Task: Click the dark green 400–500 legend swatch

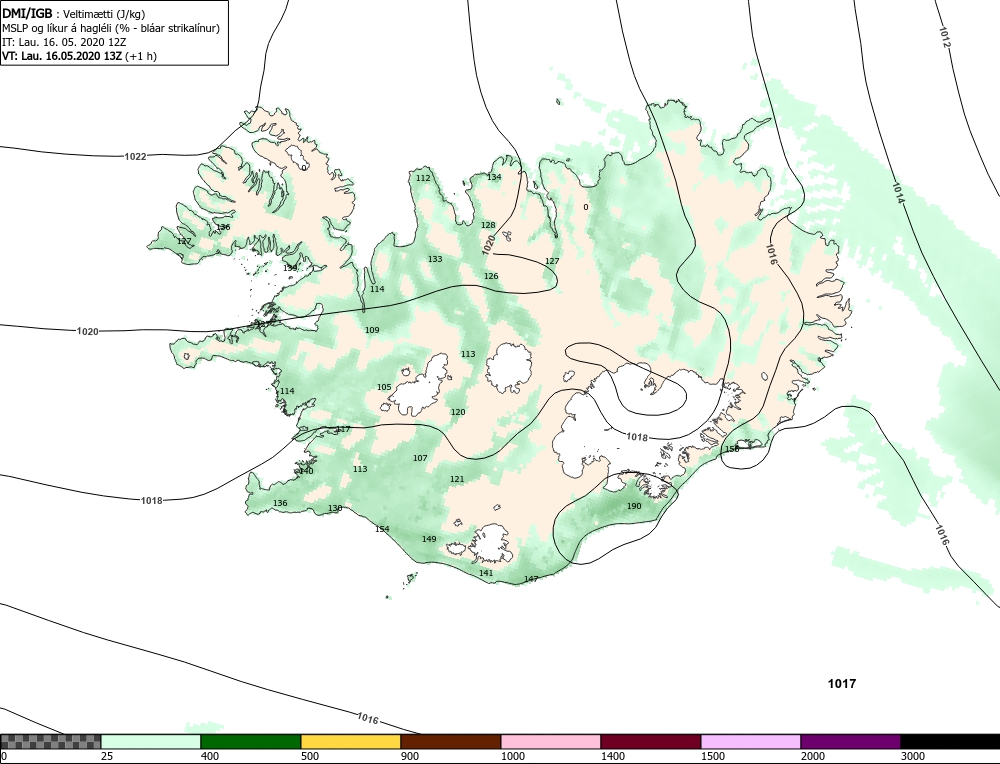Action: (x=251, y=741)
